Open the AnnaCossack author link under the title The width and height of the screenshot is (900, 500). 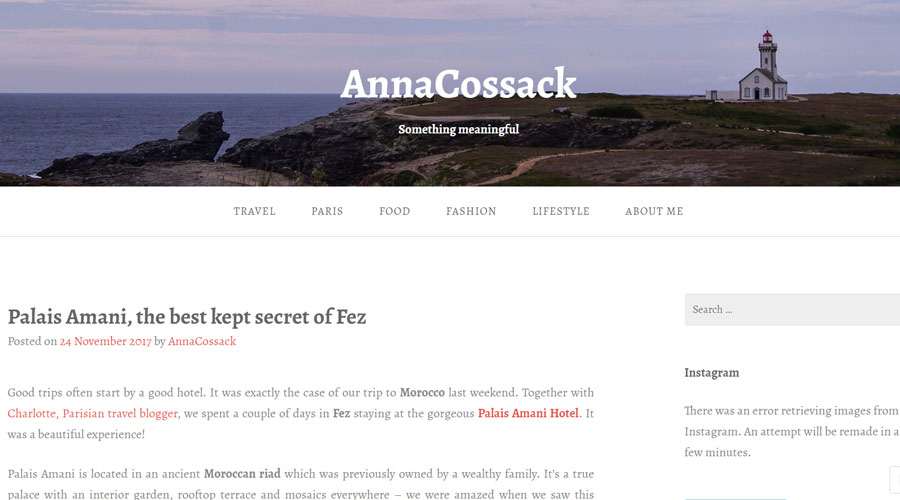[x=202, y=341]
